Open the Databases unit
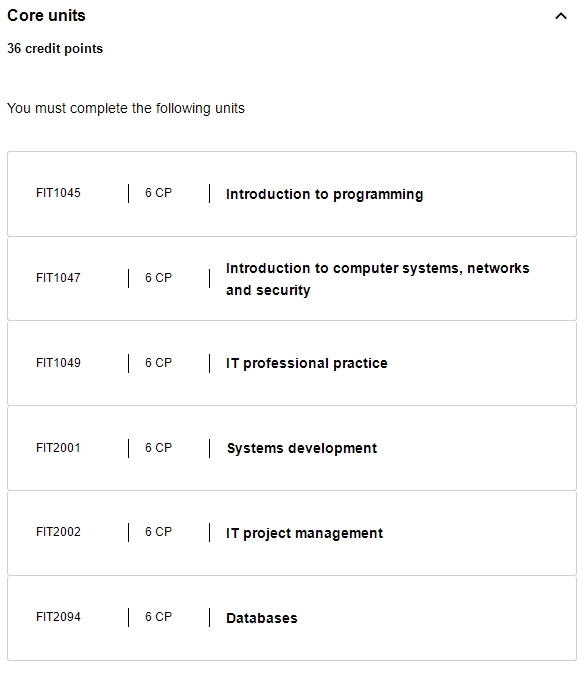Viewport: 584px width, 675px height. pos(262,618)
